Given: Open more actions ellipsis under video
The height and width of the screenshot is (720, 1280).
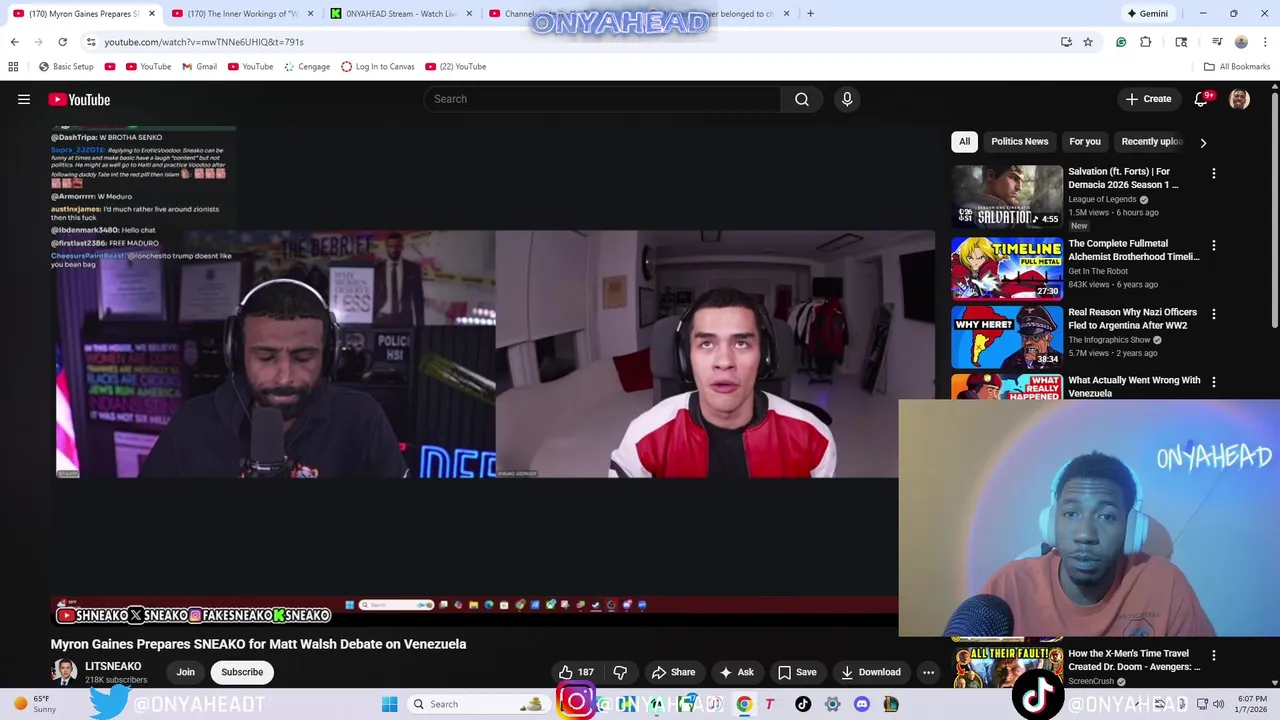Looking at the screenshot, I should pyautogui.click(x=928, y=672).
